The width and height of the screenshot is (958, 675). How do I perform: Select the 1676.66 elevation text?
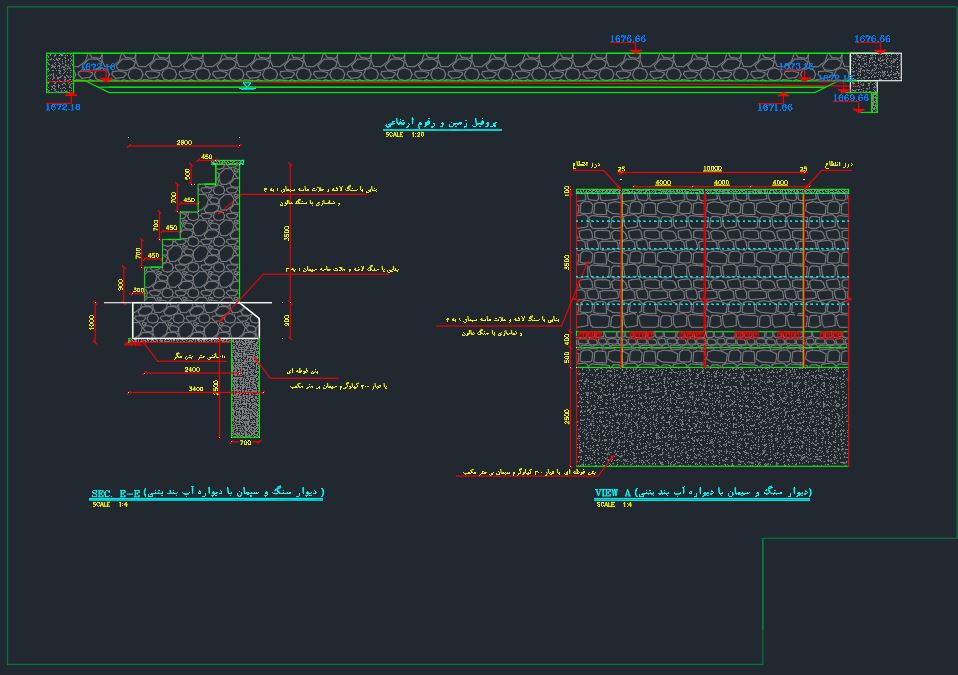(x=871, y=39)
